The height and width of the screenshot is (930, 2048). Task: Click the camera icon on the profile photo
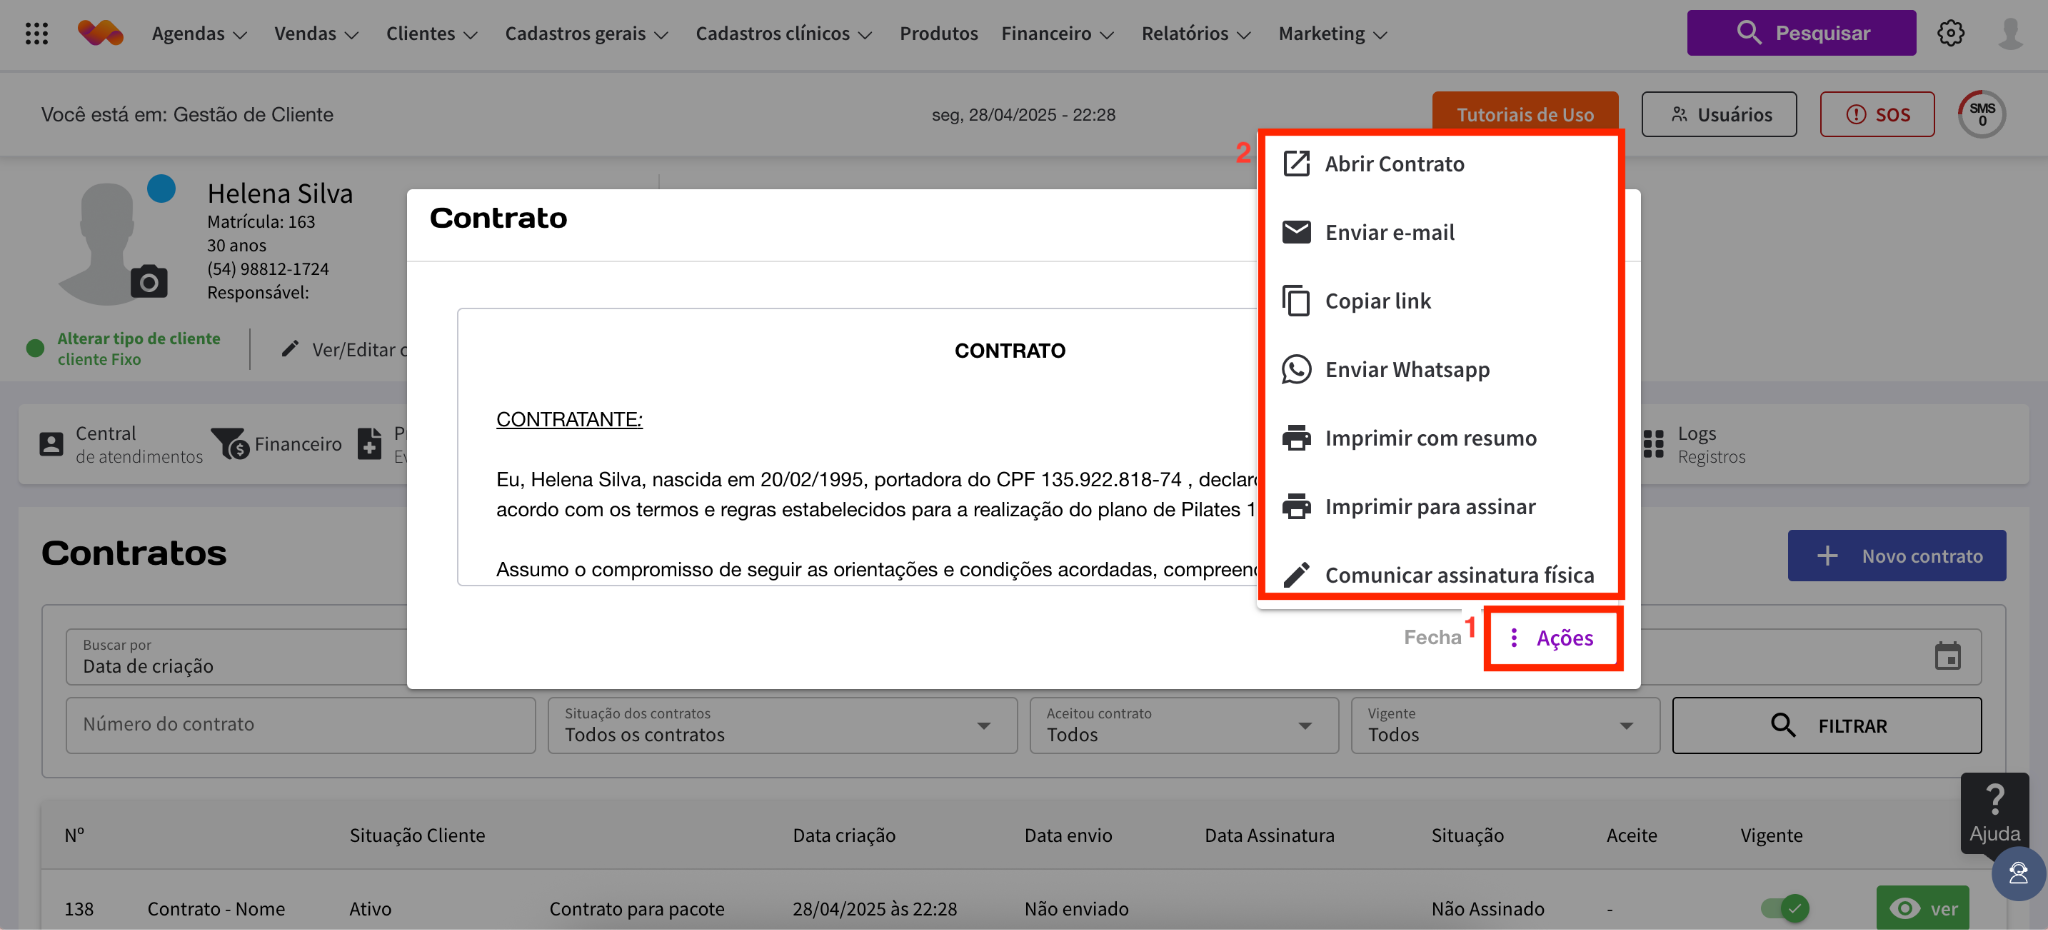coord(149,282)
